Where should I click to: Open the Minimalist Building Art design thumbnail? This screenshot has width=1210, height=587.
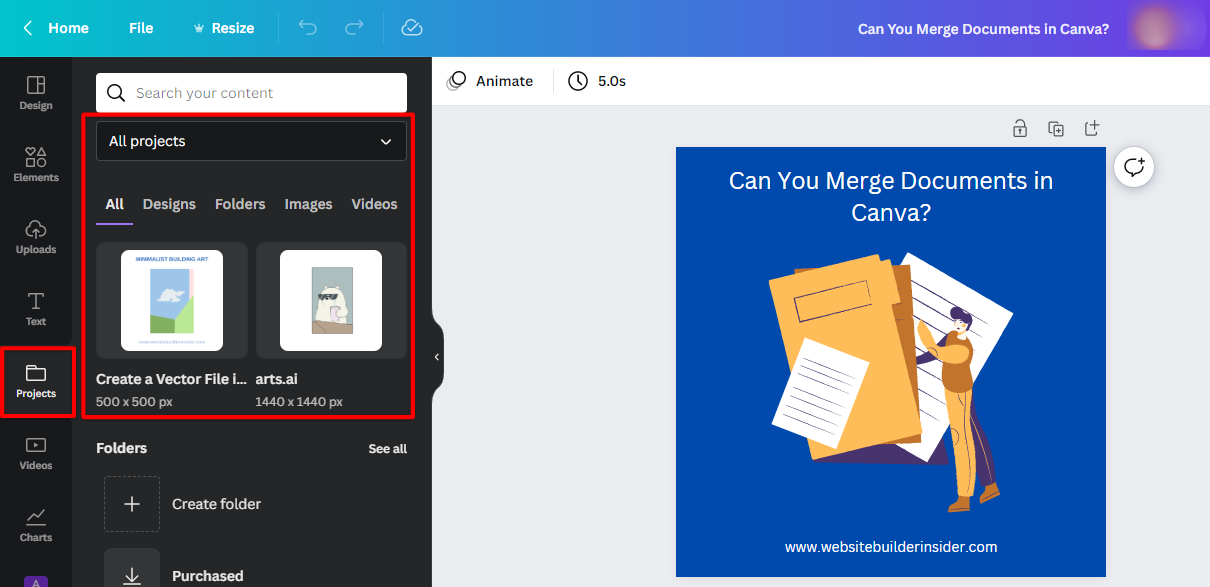pos(172,300)
